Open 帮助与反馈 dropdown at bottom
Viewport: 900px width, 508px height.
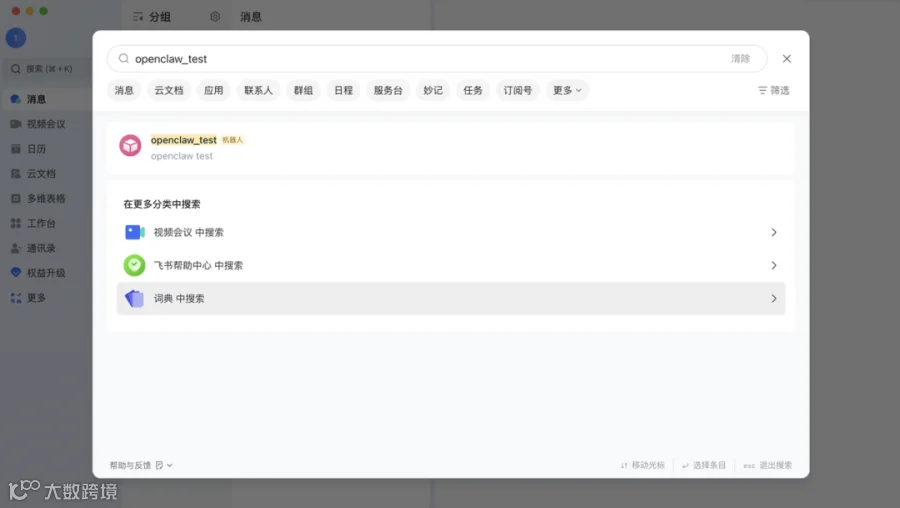tap(141, 466)
